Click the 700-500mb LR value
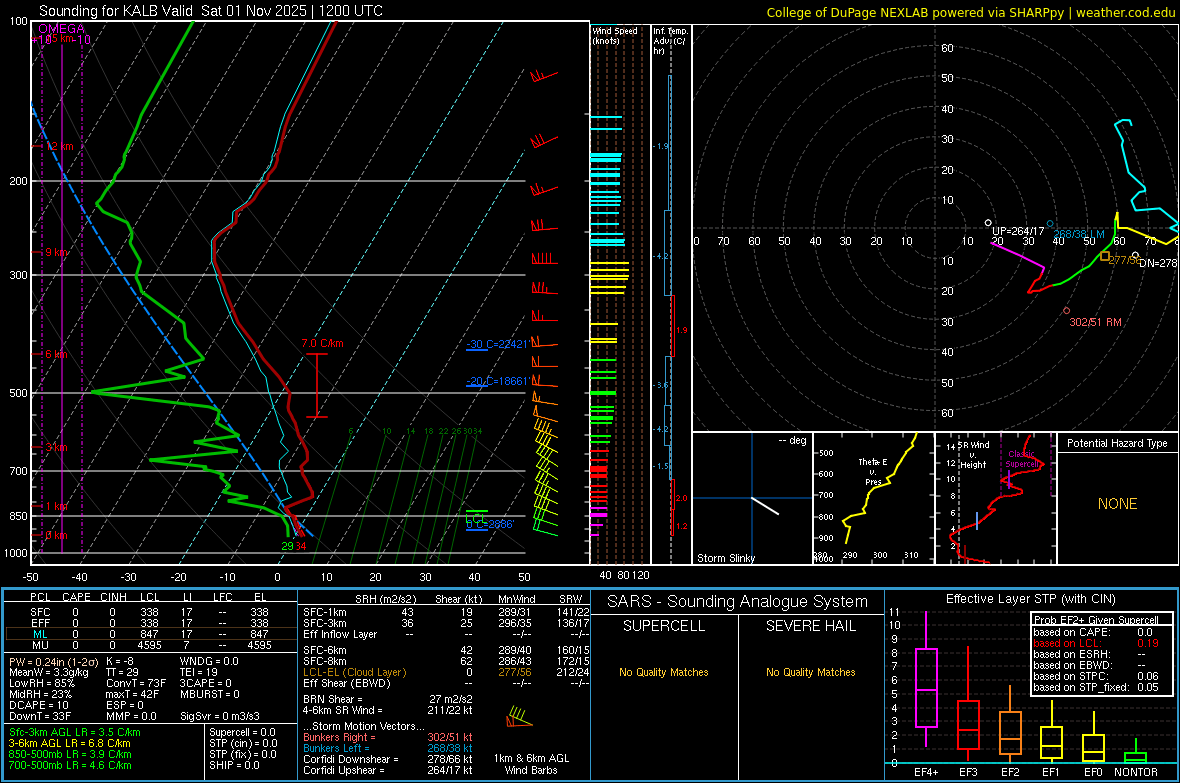 pos(70,765)
